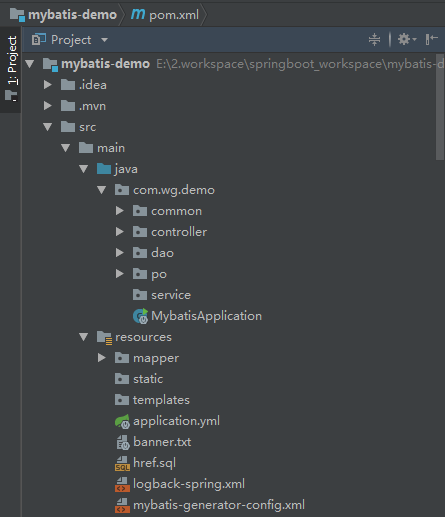
Task: Collapse the resources folder arrow
Action: click(x=84, y=337)
